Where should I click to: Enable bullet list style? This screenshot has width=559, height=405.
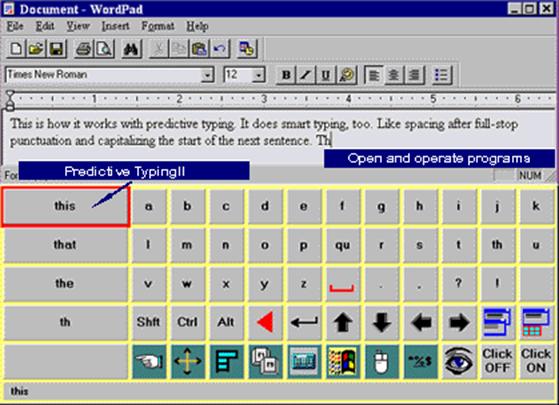coord(442,75)
